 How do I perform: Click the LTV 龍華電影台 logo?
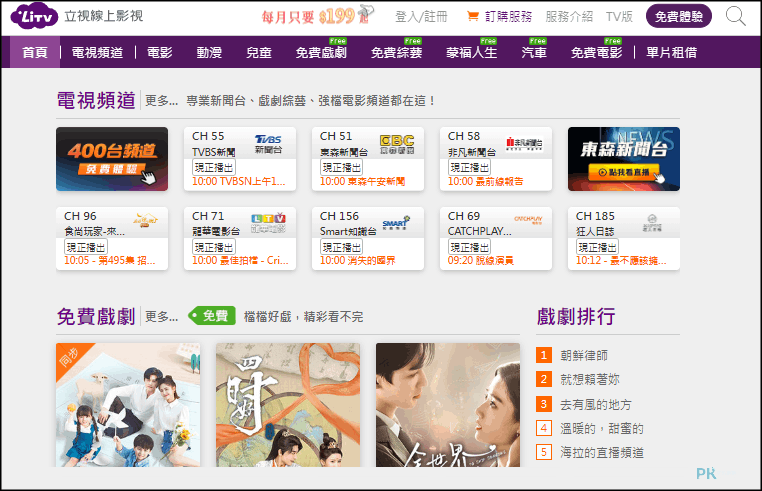[x=268, y=223]
